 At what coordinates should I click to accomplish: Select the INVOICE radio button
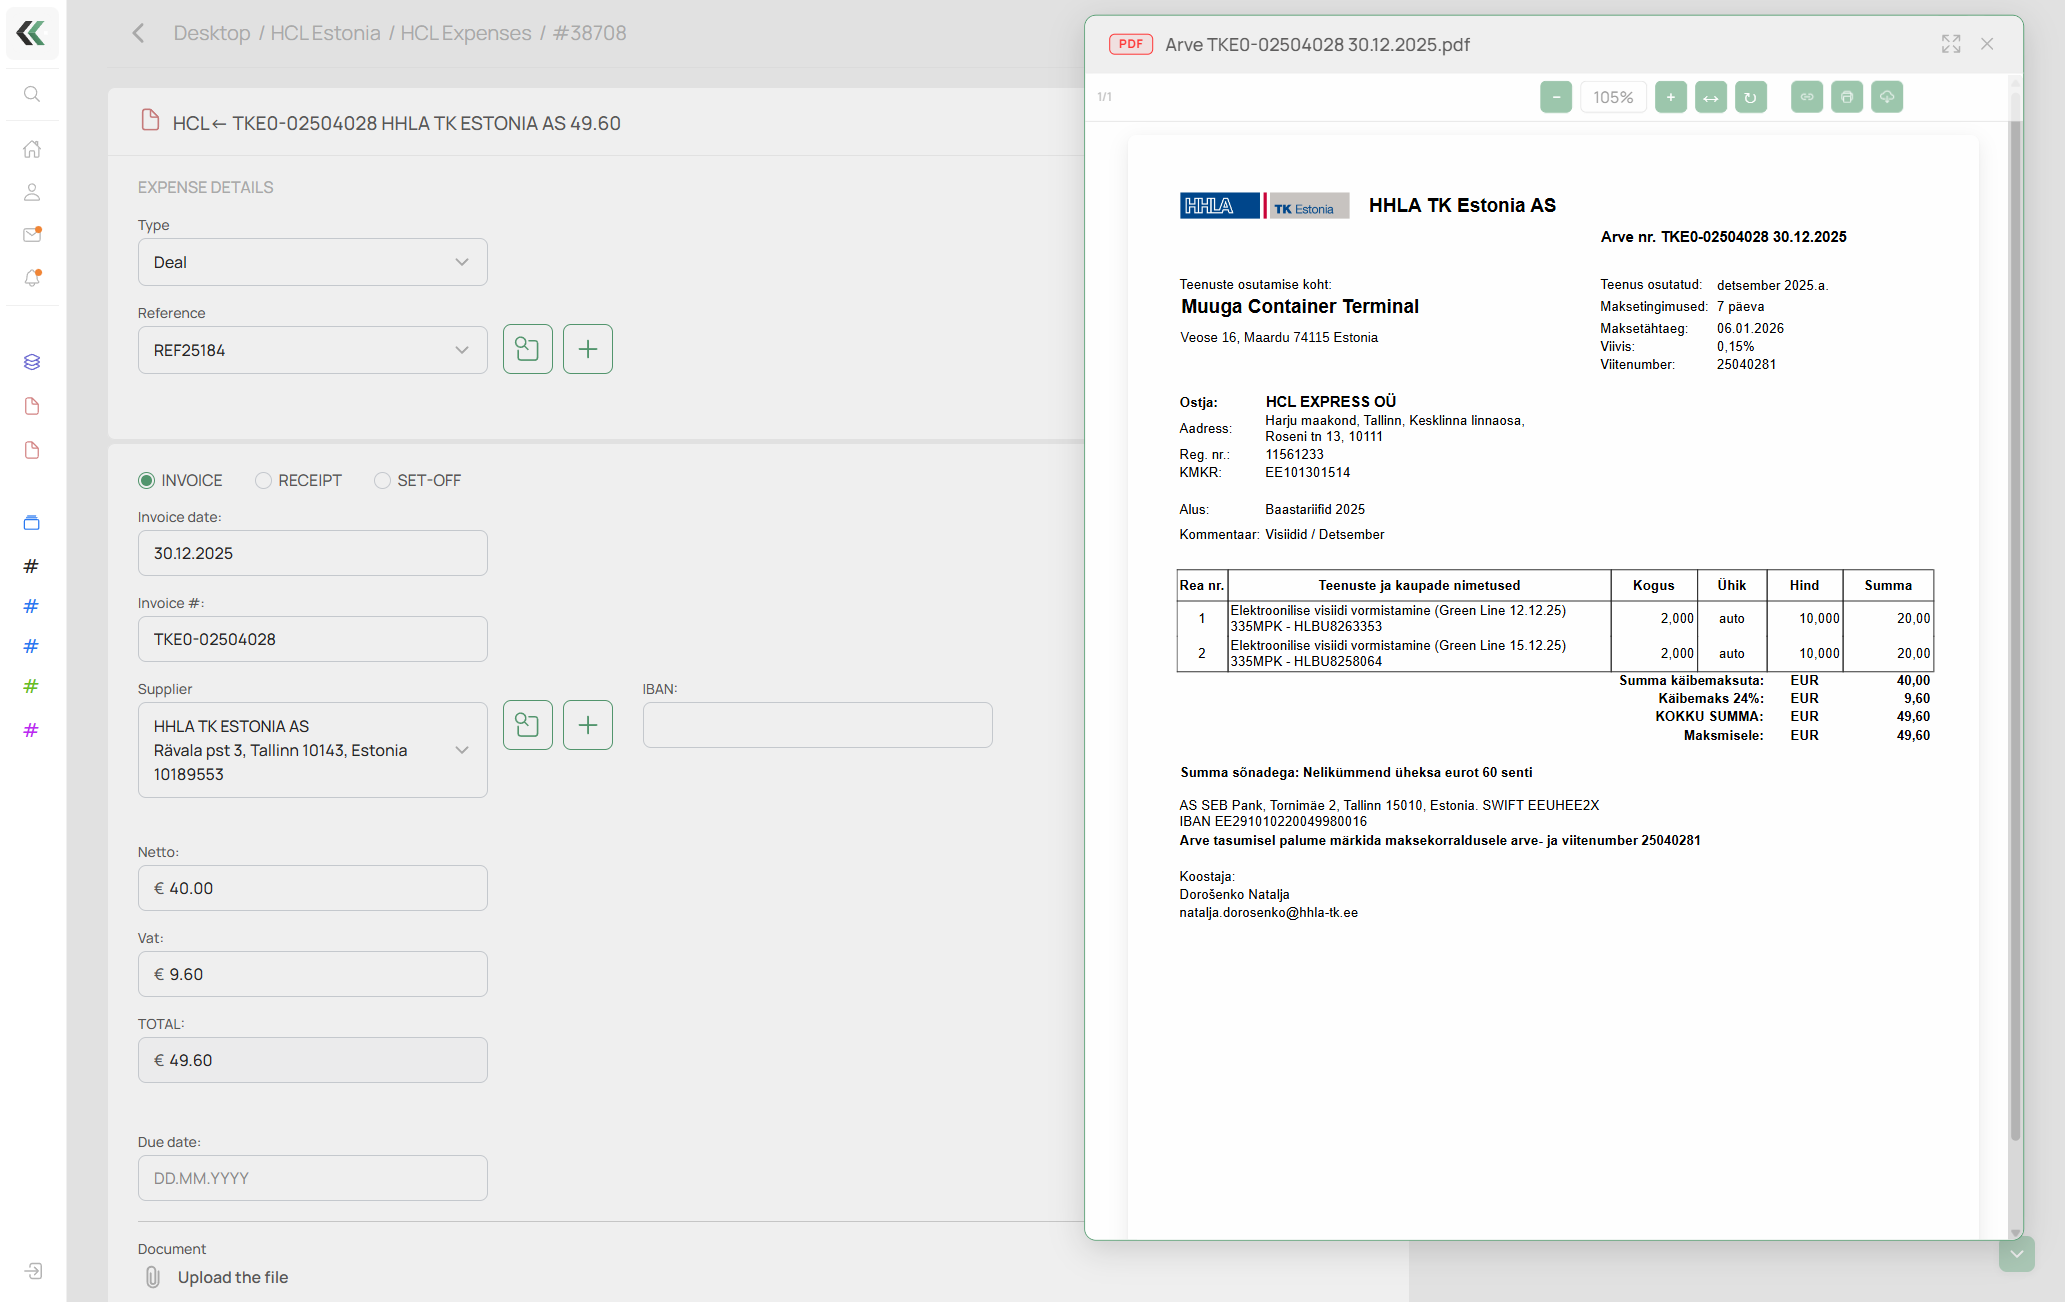coord(146,480)
